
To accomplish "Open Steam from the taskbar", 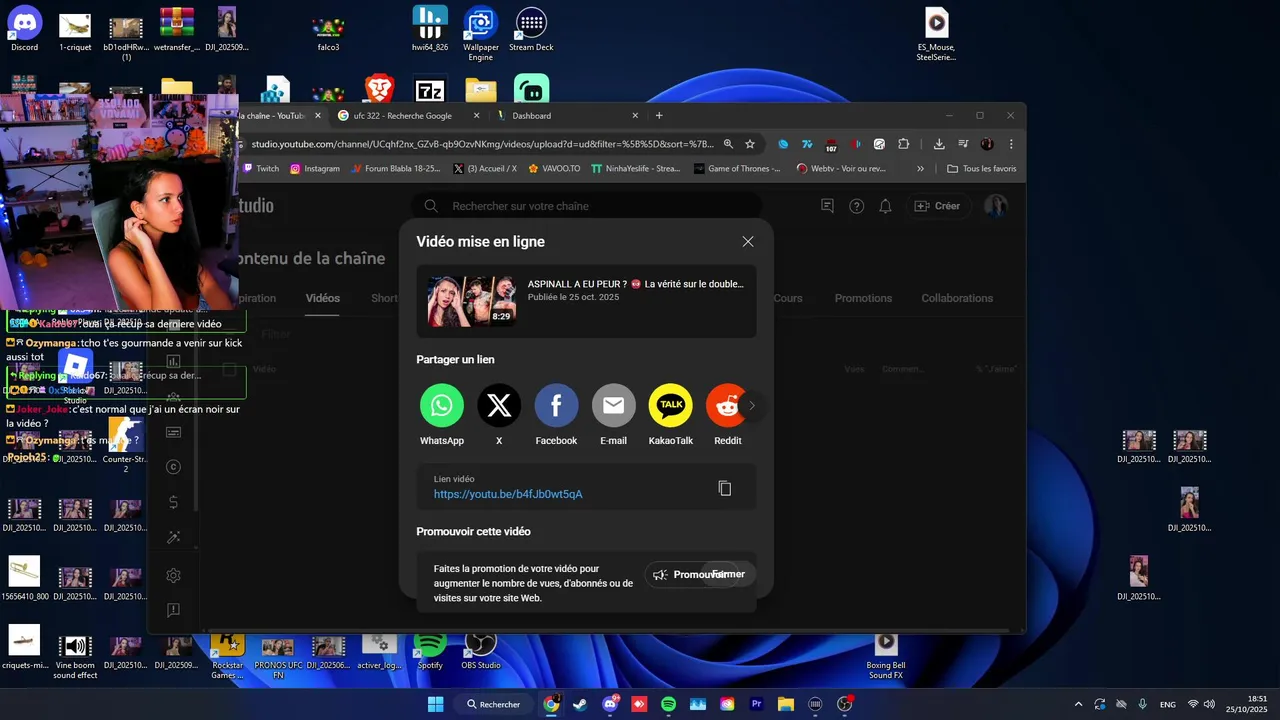I will [x=580, y=704].
